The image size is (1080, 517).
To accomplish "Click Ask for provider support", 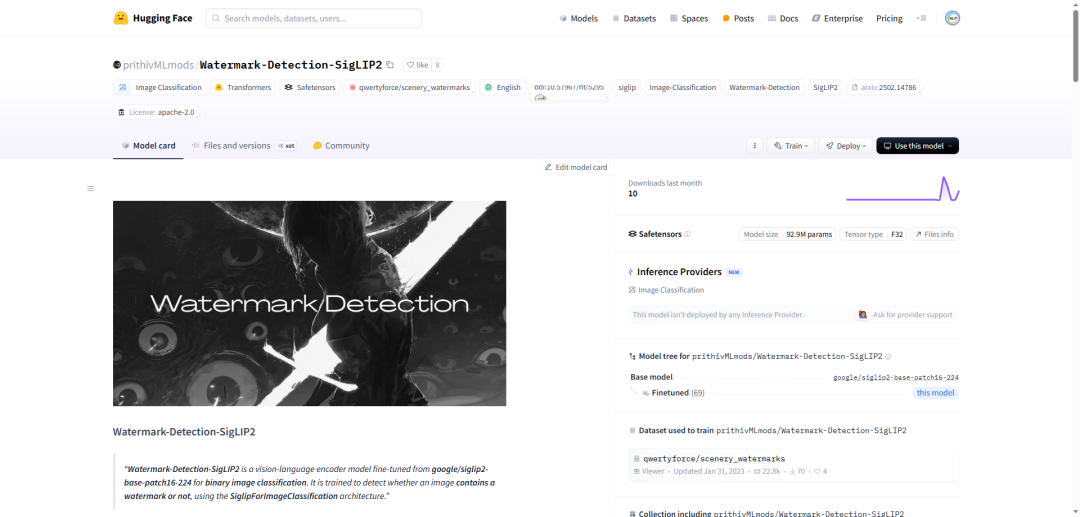I will (906, 315).
